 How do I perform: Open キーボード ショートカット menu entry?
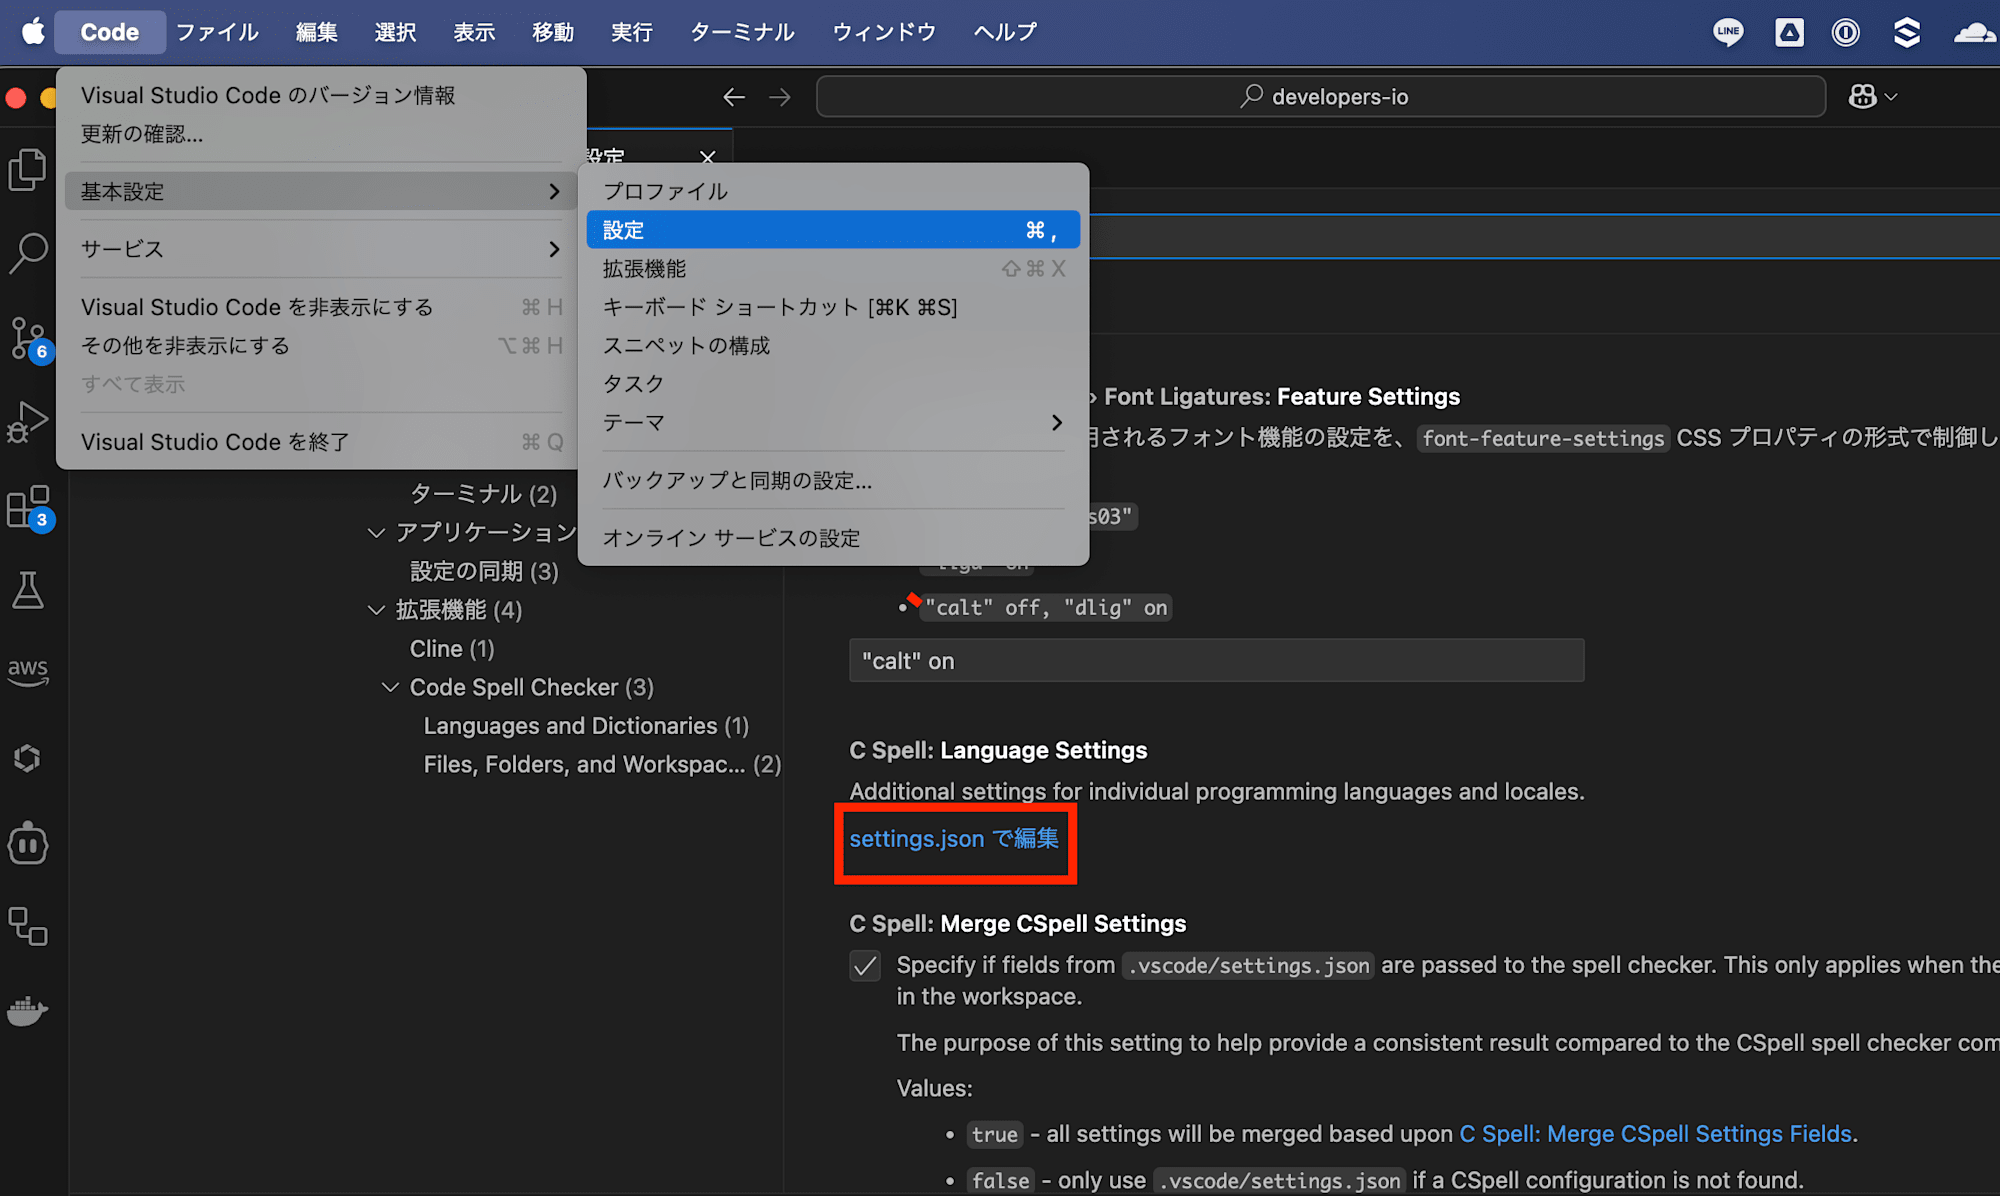833,307
